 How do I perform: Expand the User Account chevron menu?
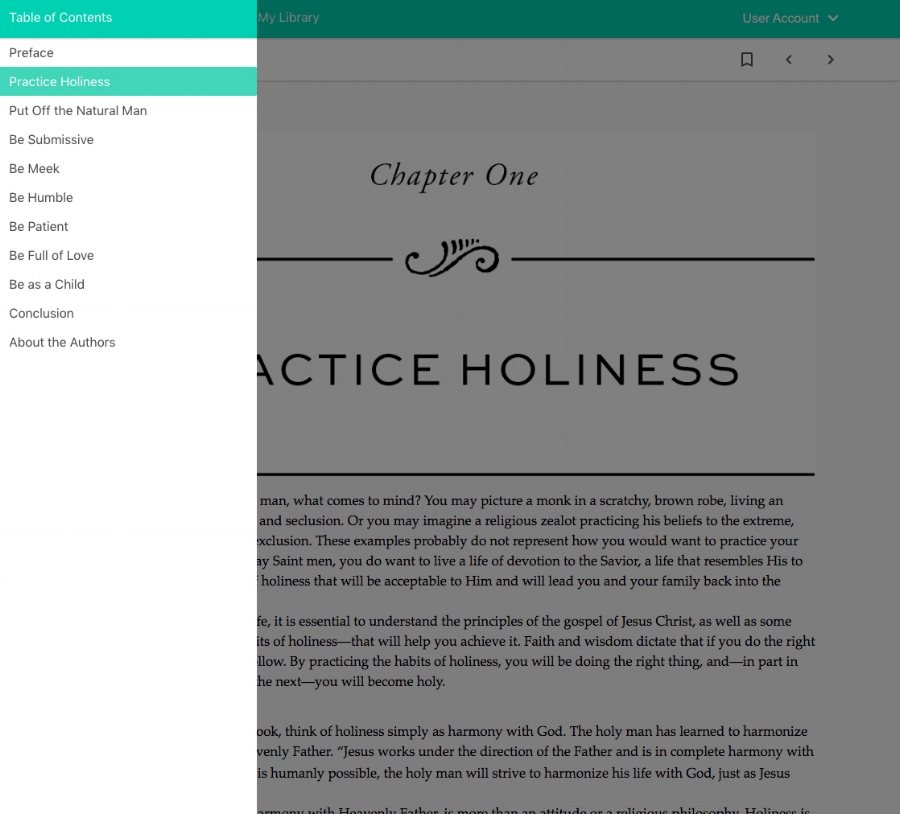(x=834, y=18)
